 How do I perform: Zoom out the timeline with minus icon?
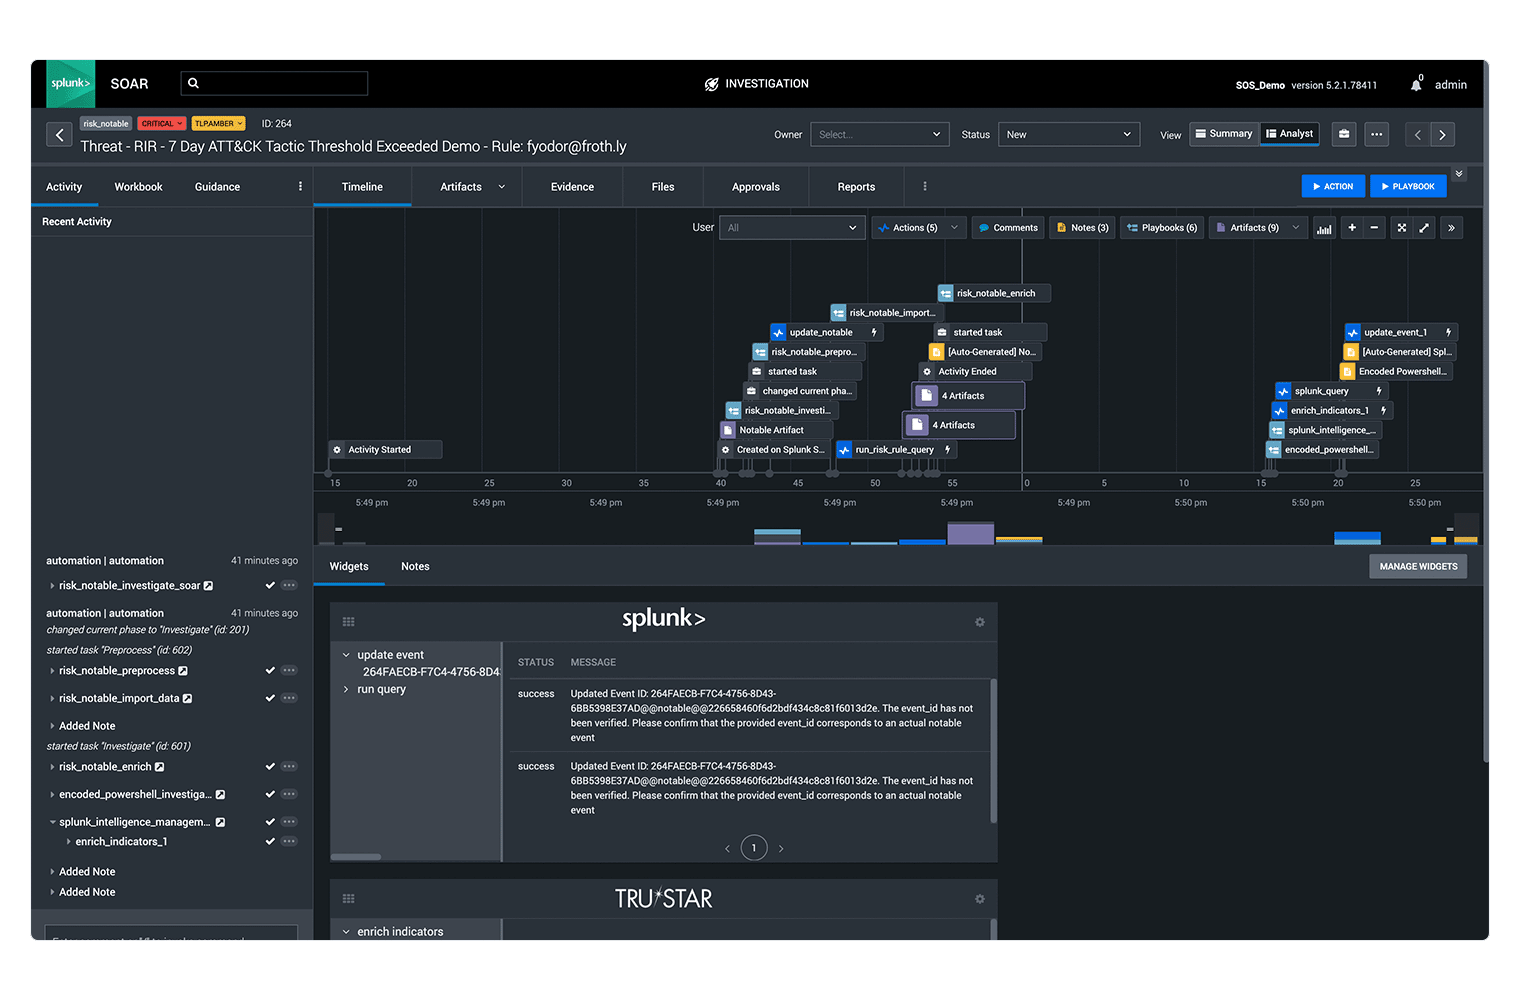[1374, 228]
